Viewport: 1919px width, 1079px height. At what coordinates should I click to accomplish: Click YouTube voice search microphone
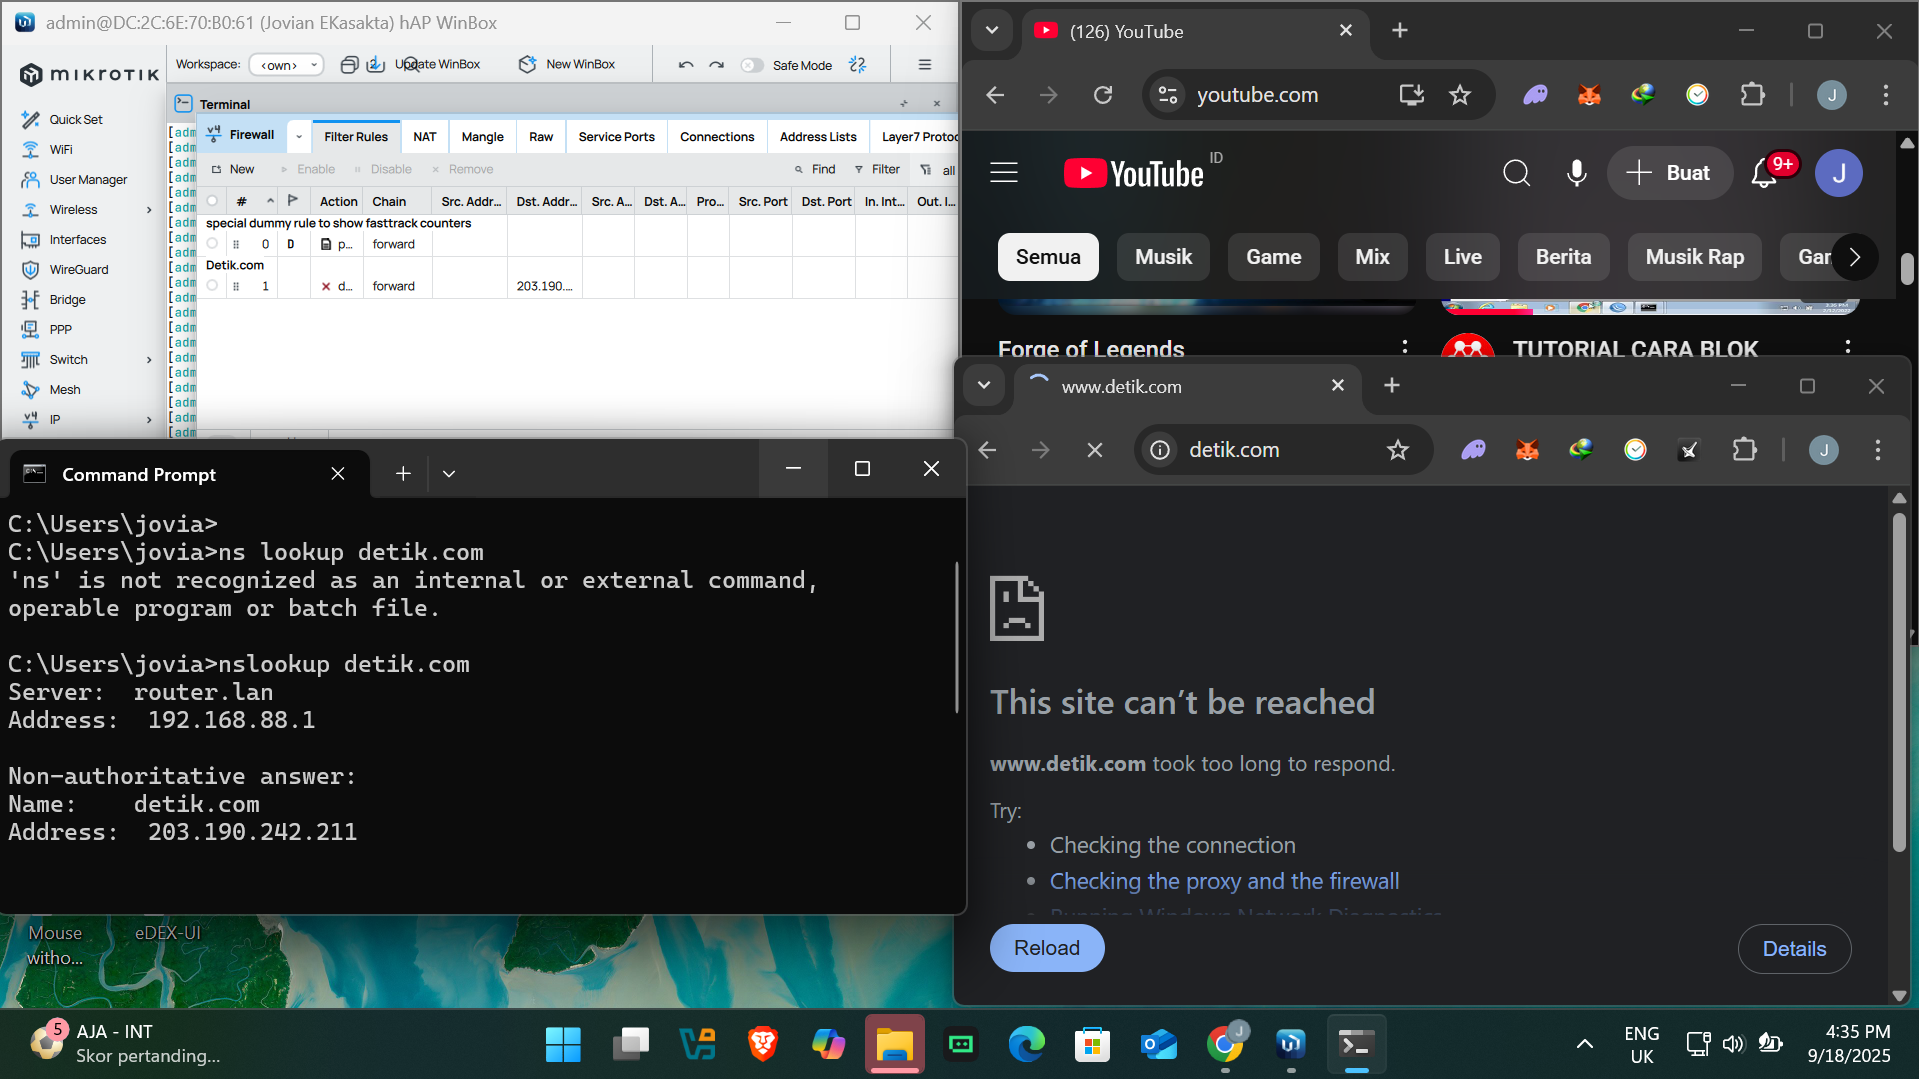coord(1576,173)
